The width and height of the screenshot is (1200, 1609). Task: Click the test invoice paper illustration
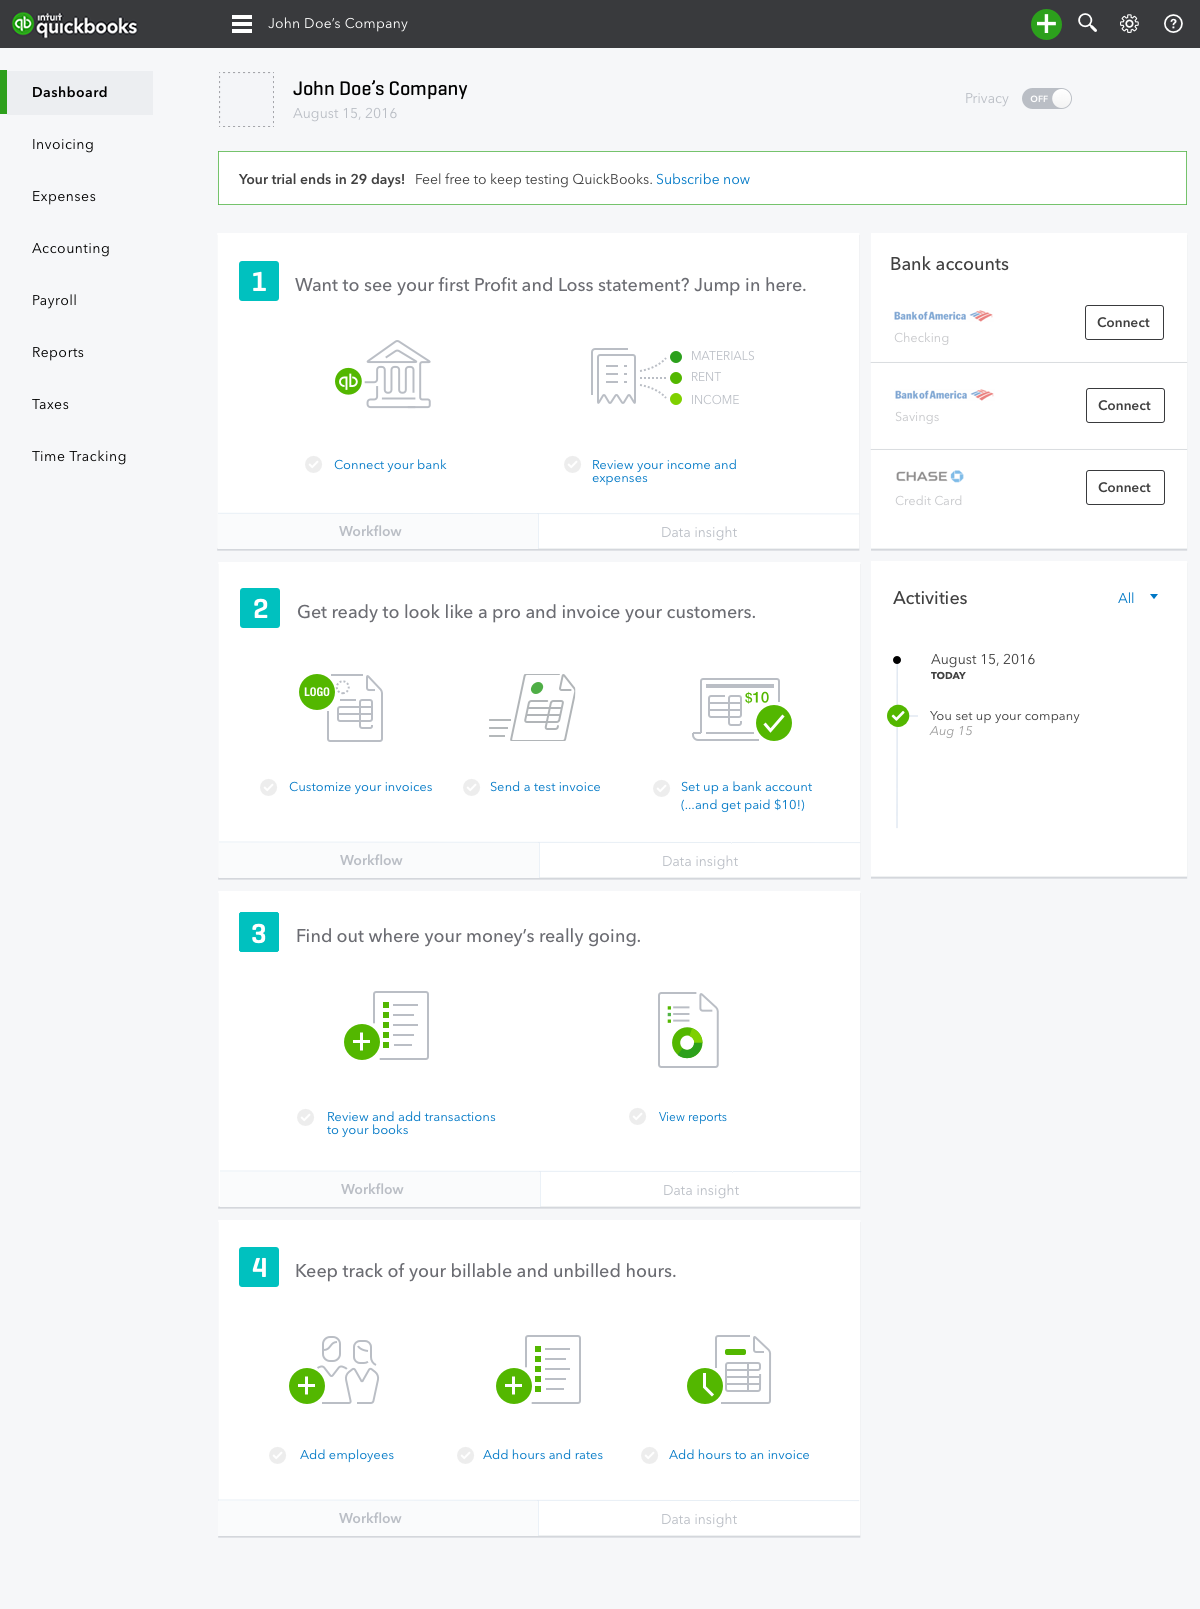532,707
